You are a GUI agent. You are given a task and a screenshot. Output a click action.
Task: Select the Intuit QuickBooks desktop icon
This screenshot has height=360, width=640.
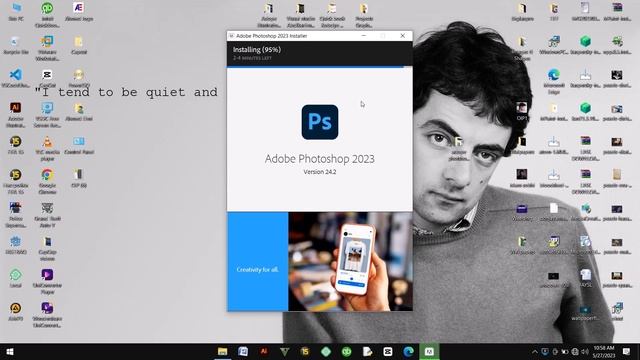tap(47, 15)
